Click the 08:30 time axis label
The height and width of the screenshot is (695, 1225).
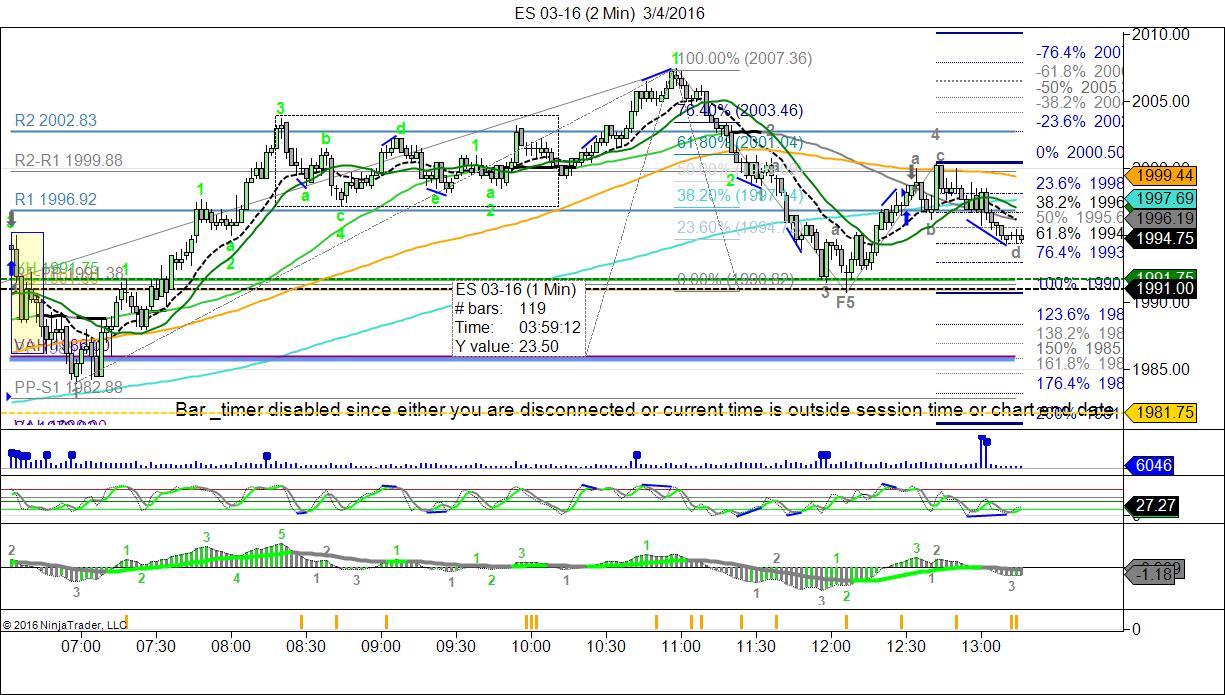tap(306, 645)
